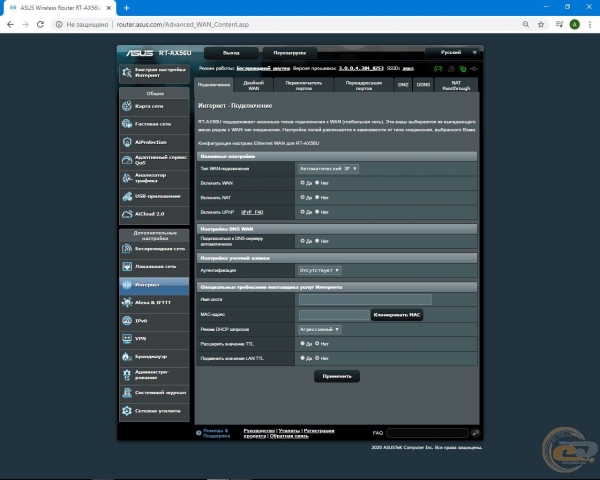
Task: Select Да for automatic DNS server connection
Action: pyautogui.click(x=302, y=241)
